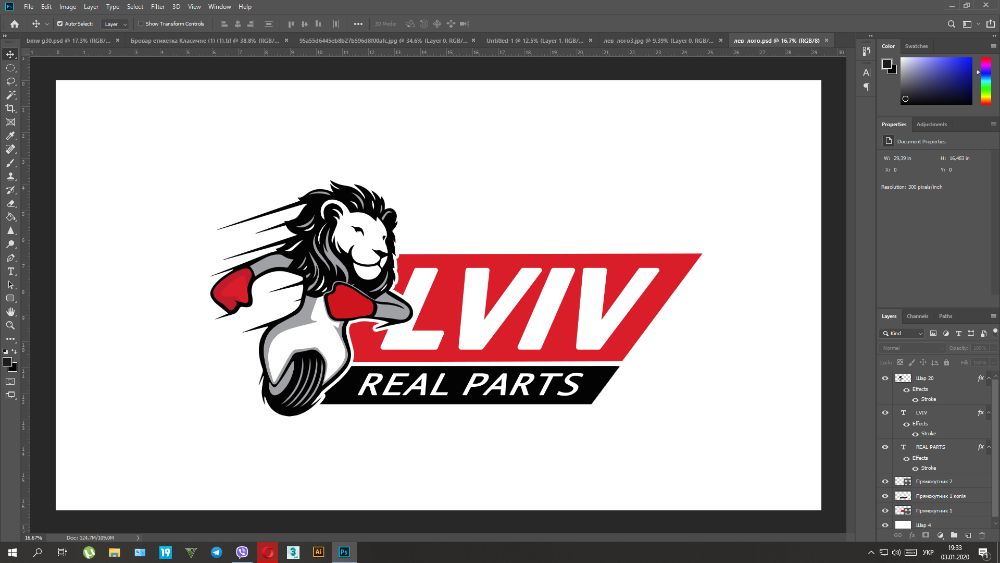Screen dimensions: 1000x563
Task: Switch to the Adjustments tab
Action: click(x=932, y=124)
